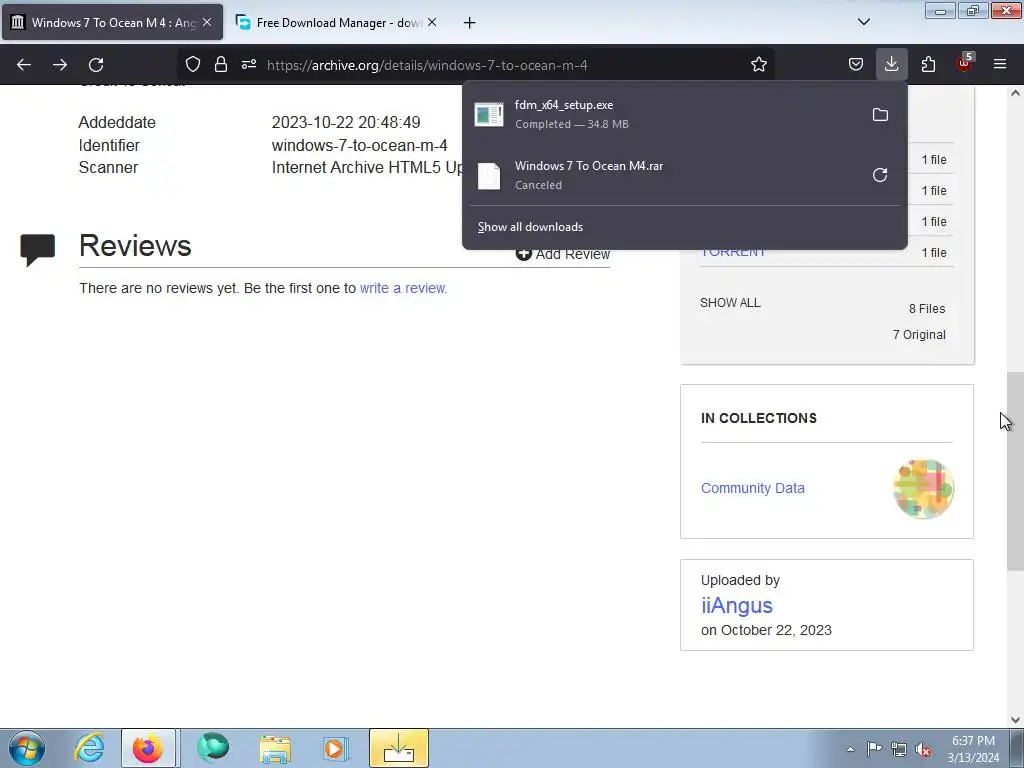The height and width of the screenshot is (768, 1024).
Task: Click the Community Data thumbnail image
Action: click(x=923, y=489)
